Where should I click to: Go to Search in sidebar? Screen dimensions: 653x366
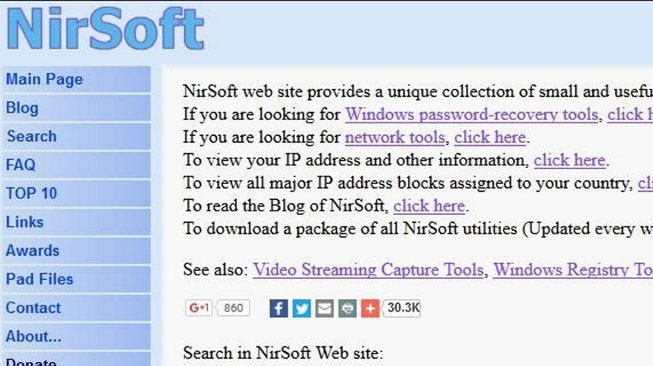[76, 136]
